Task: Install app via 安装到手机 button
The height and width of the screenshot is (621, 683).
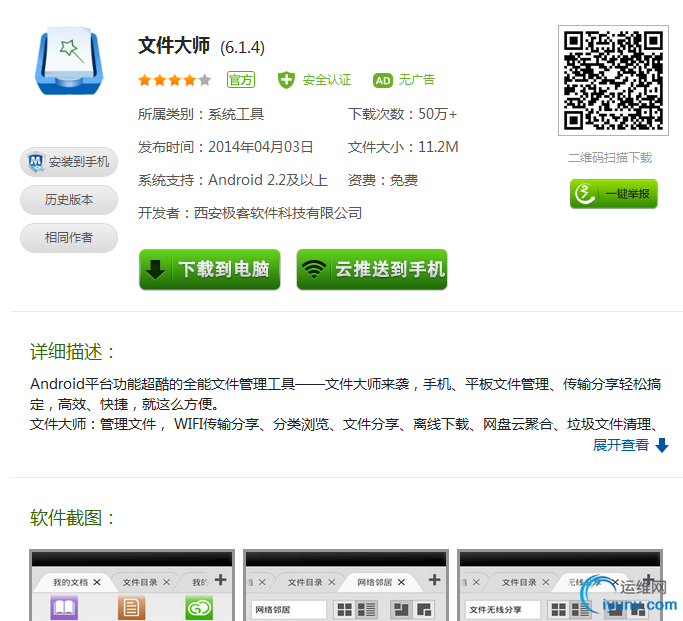Action: 69,162
